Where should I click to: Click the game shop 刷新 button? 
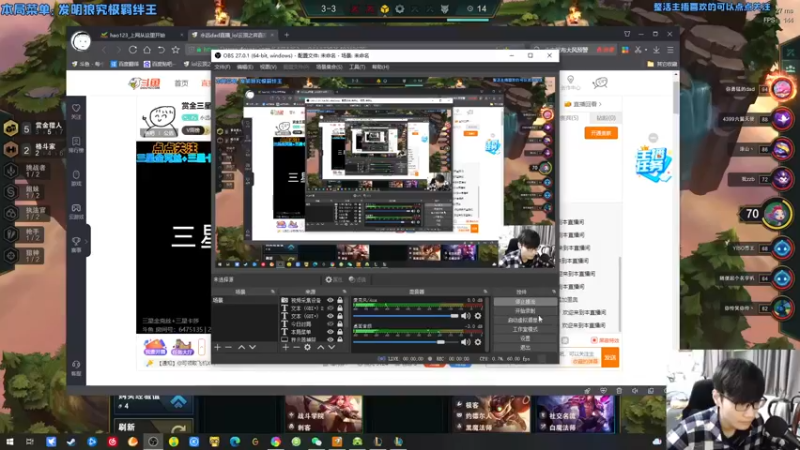pyautogui.click(x=153, y=427)
